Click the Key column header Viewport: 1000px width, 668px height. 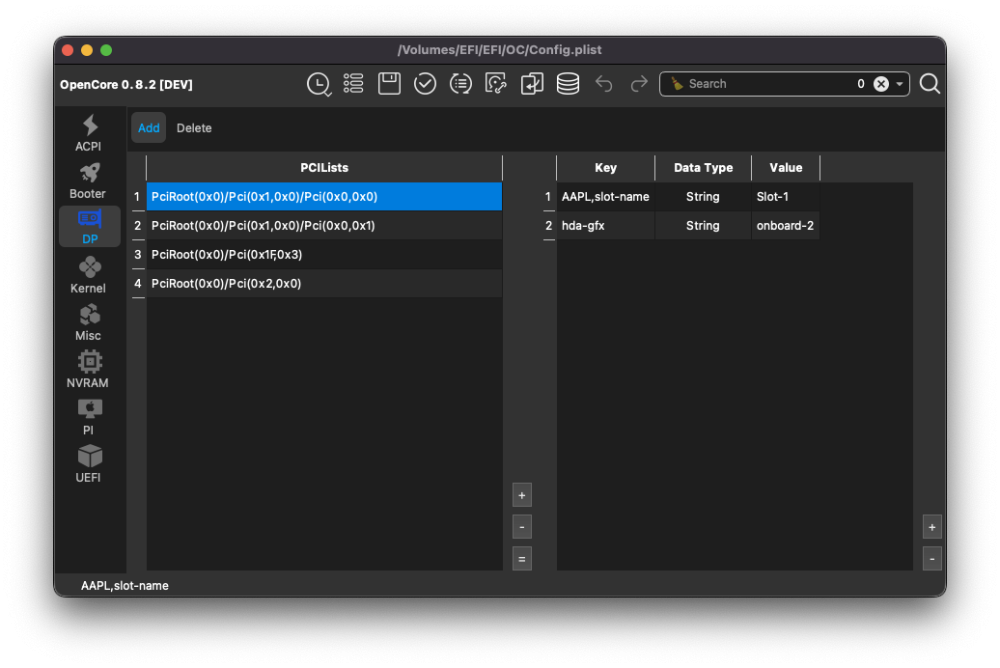click(605, 168)
